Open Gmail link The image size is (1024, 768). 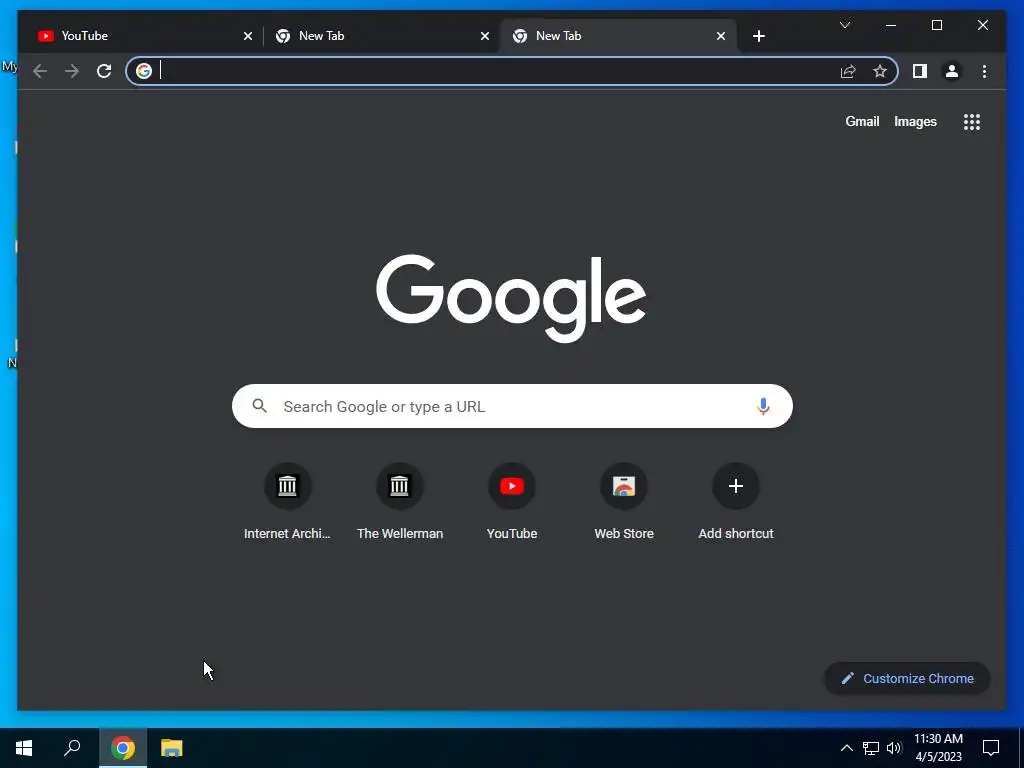pyautogui.click(x=862, y=121)
